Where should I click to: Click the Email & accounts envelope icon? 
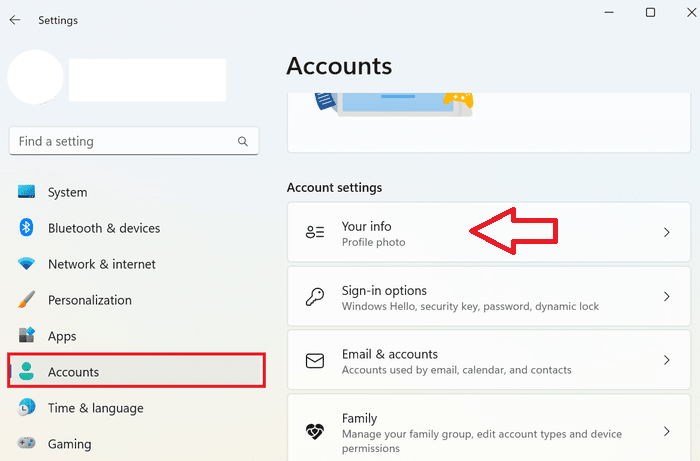pyautogui.click(x=315, y=361)
